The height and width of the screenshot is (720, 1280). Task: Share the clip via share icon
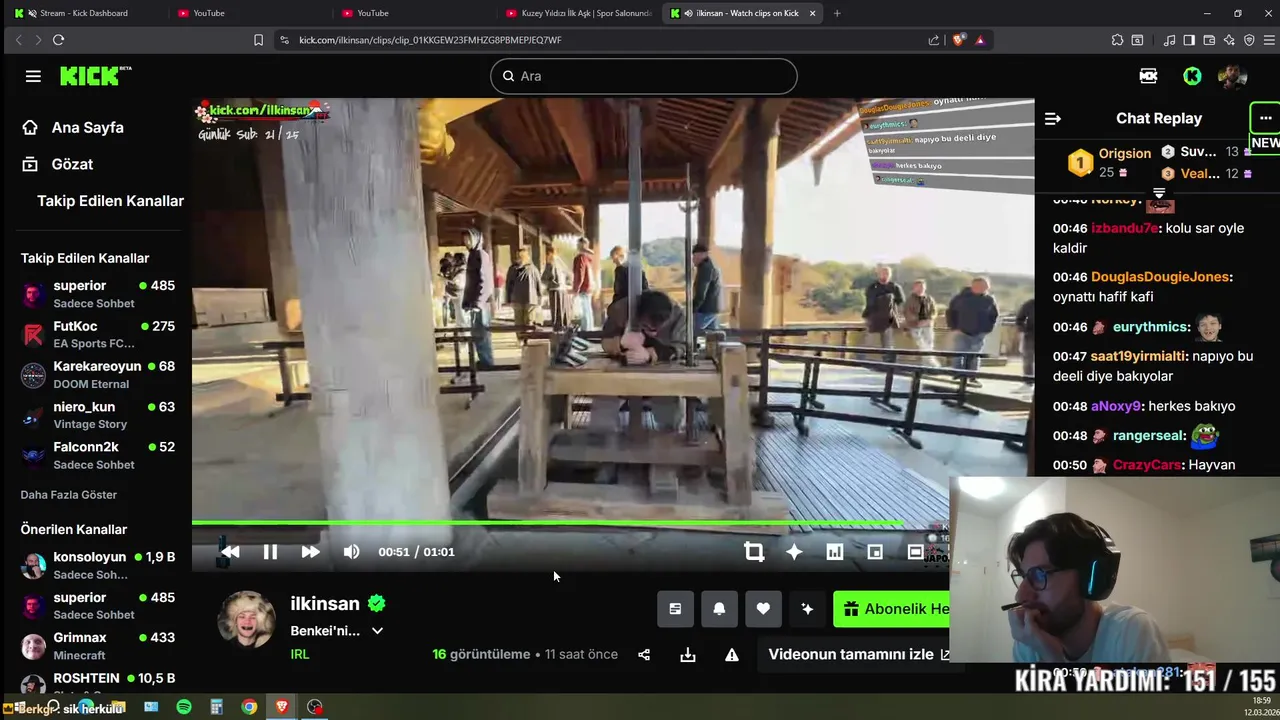click(644, 655)
